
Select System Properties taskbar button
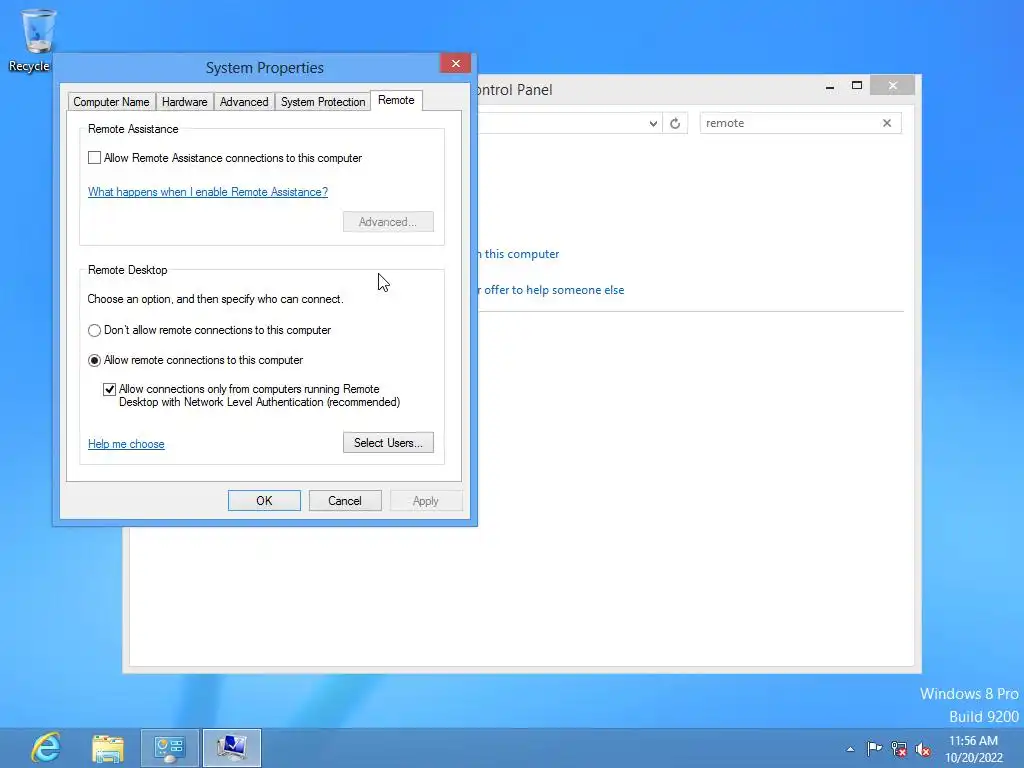pyautogui.click(x=232, y=748)
